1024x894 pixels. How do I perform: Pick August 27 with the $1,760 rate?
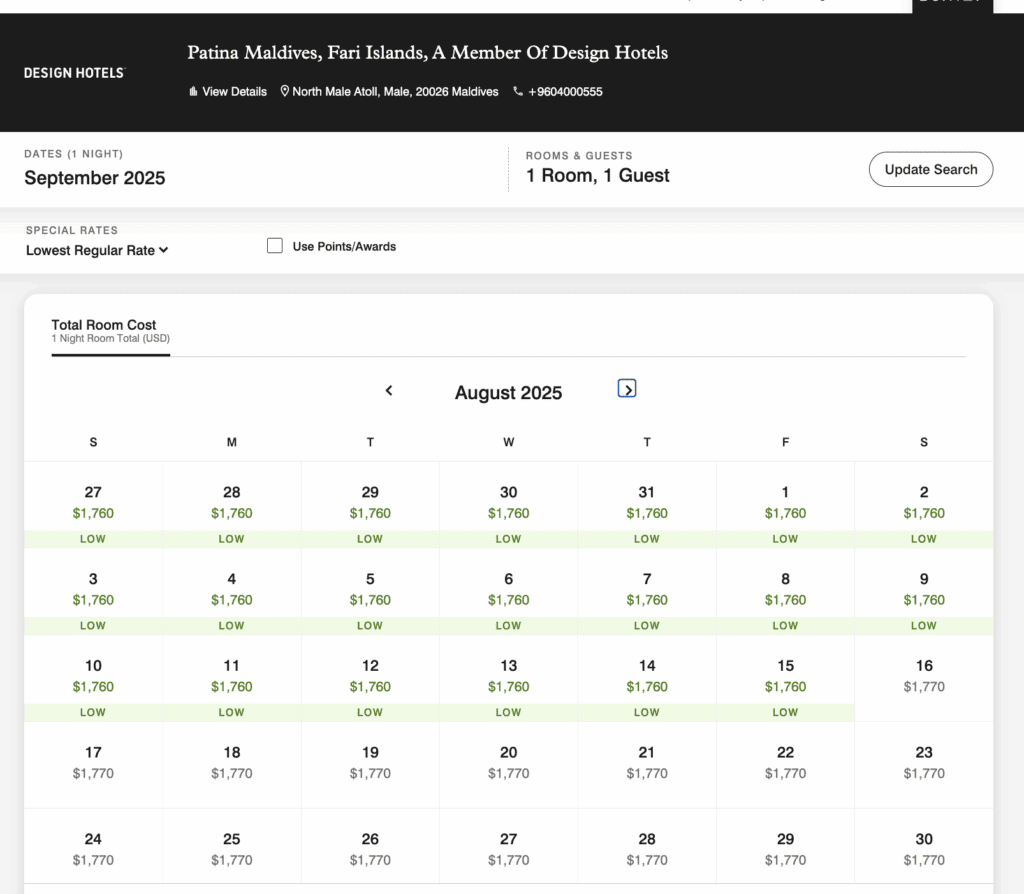point(93,502)
